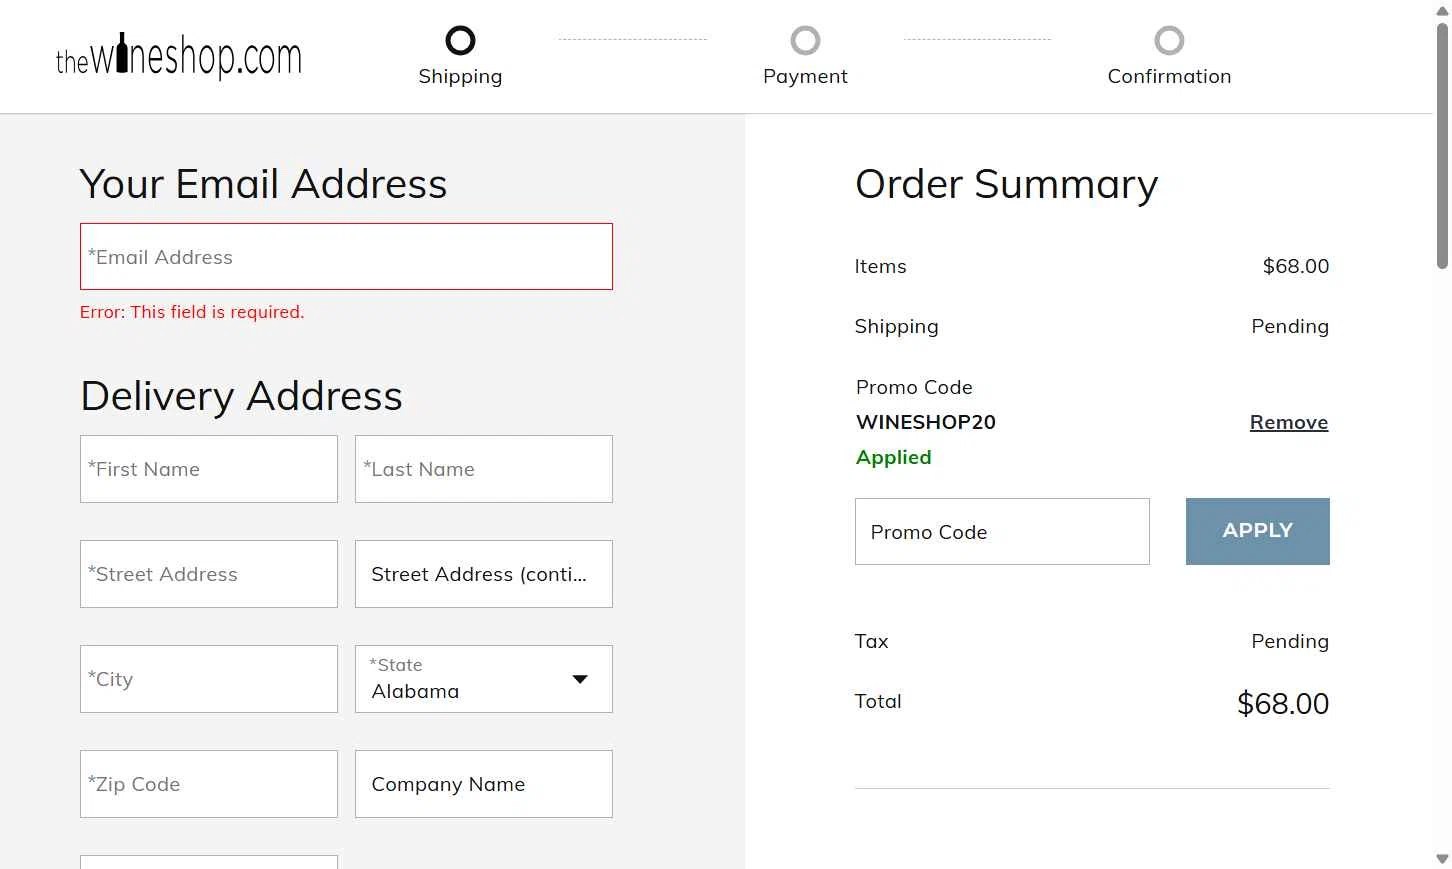Select the Total amount $68.00
Image resolution: width=1452 pixels, height=869 pixels.
pyautogui.click(x=1283, y=703)
